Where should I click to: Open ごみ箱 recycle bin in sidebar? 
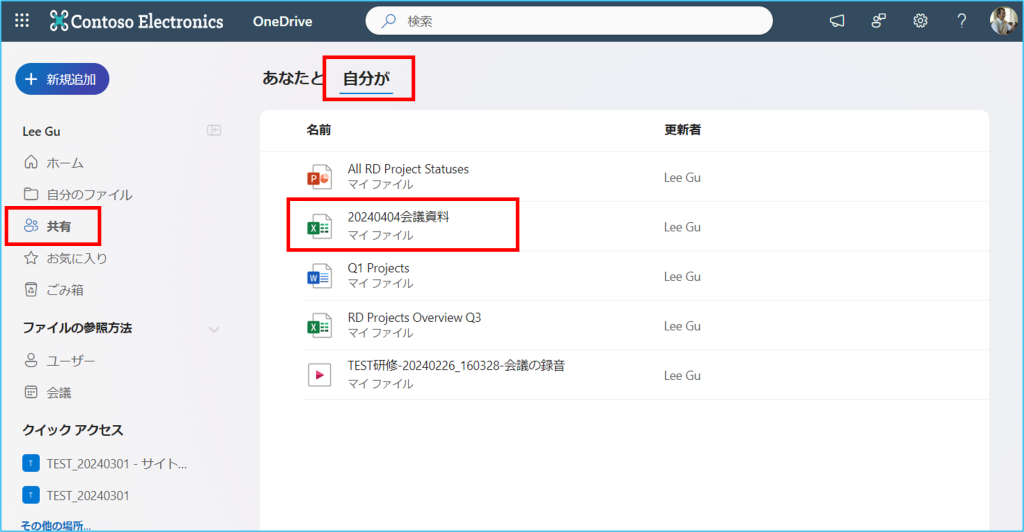click(65, 290)
